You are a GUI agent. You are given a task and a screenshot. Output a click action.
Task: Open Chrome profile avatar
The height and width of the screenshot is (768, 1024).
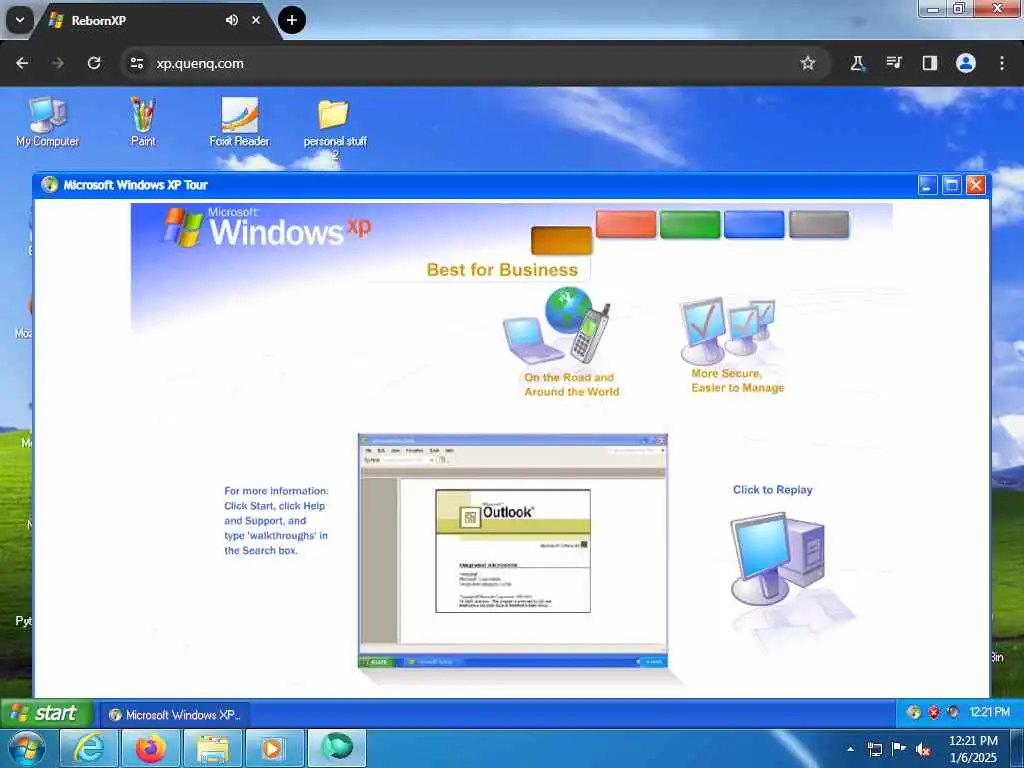(x=966, y=63)
